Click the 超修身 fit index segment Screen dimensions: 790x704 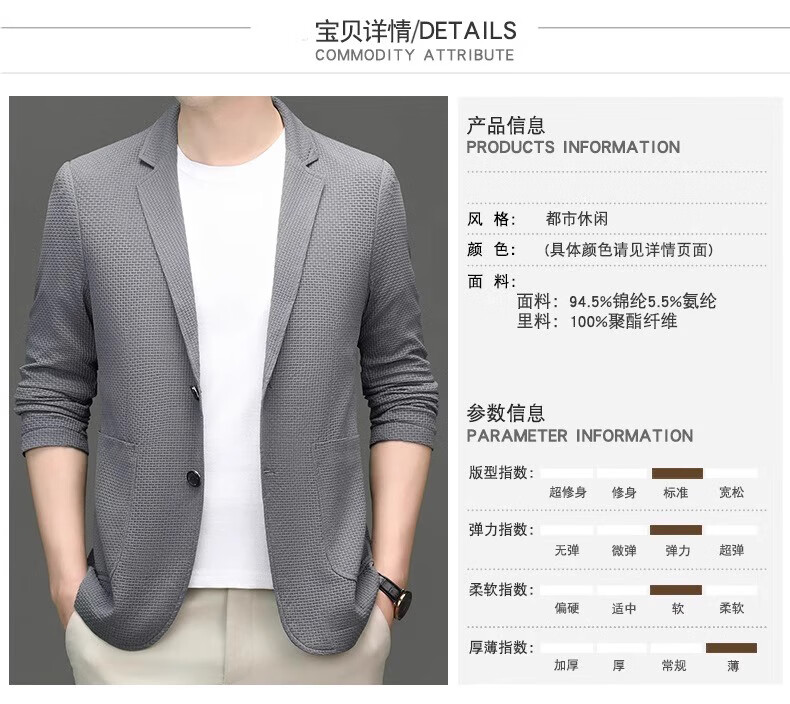pyautogui.click(x=567, y=473)
